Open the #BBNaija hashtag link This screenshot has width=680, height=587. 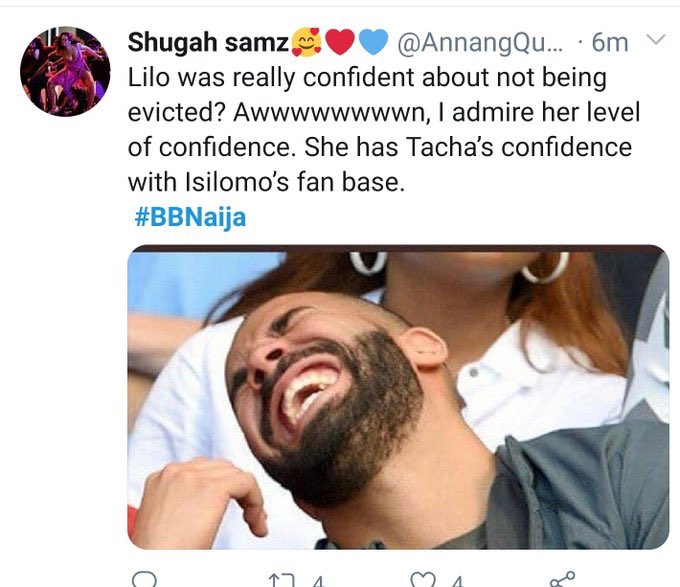pyautogui.click(x=189, y=217)
